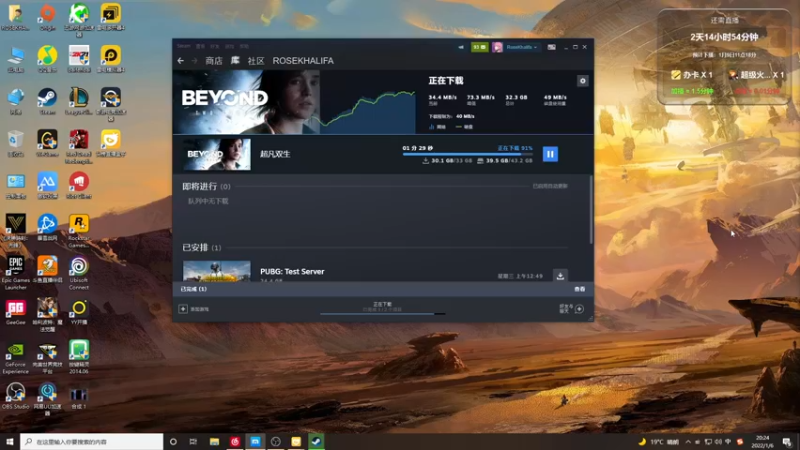This screenshot has width=800, height=450.
Task: Click the 73.3 MB/s peak speed value
Action: pyautogui.click(x=481, y=97)
